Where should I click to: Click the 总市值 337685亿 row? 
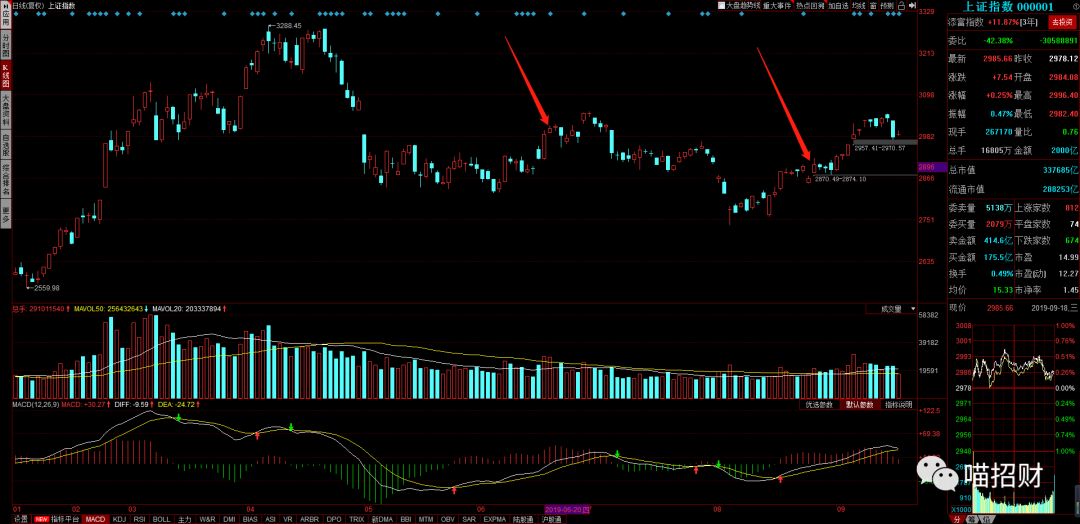pos(1012,170)
